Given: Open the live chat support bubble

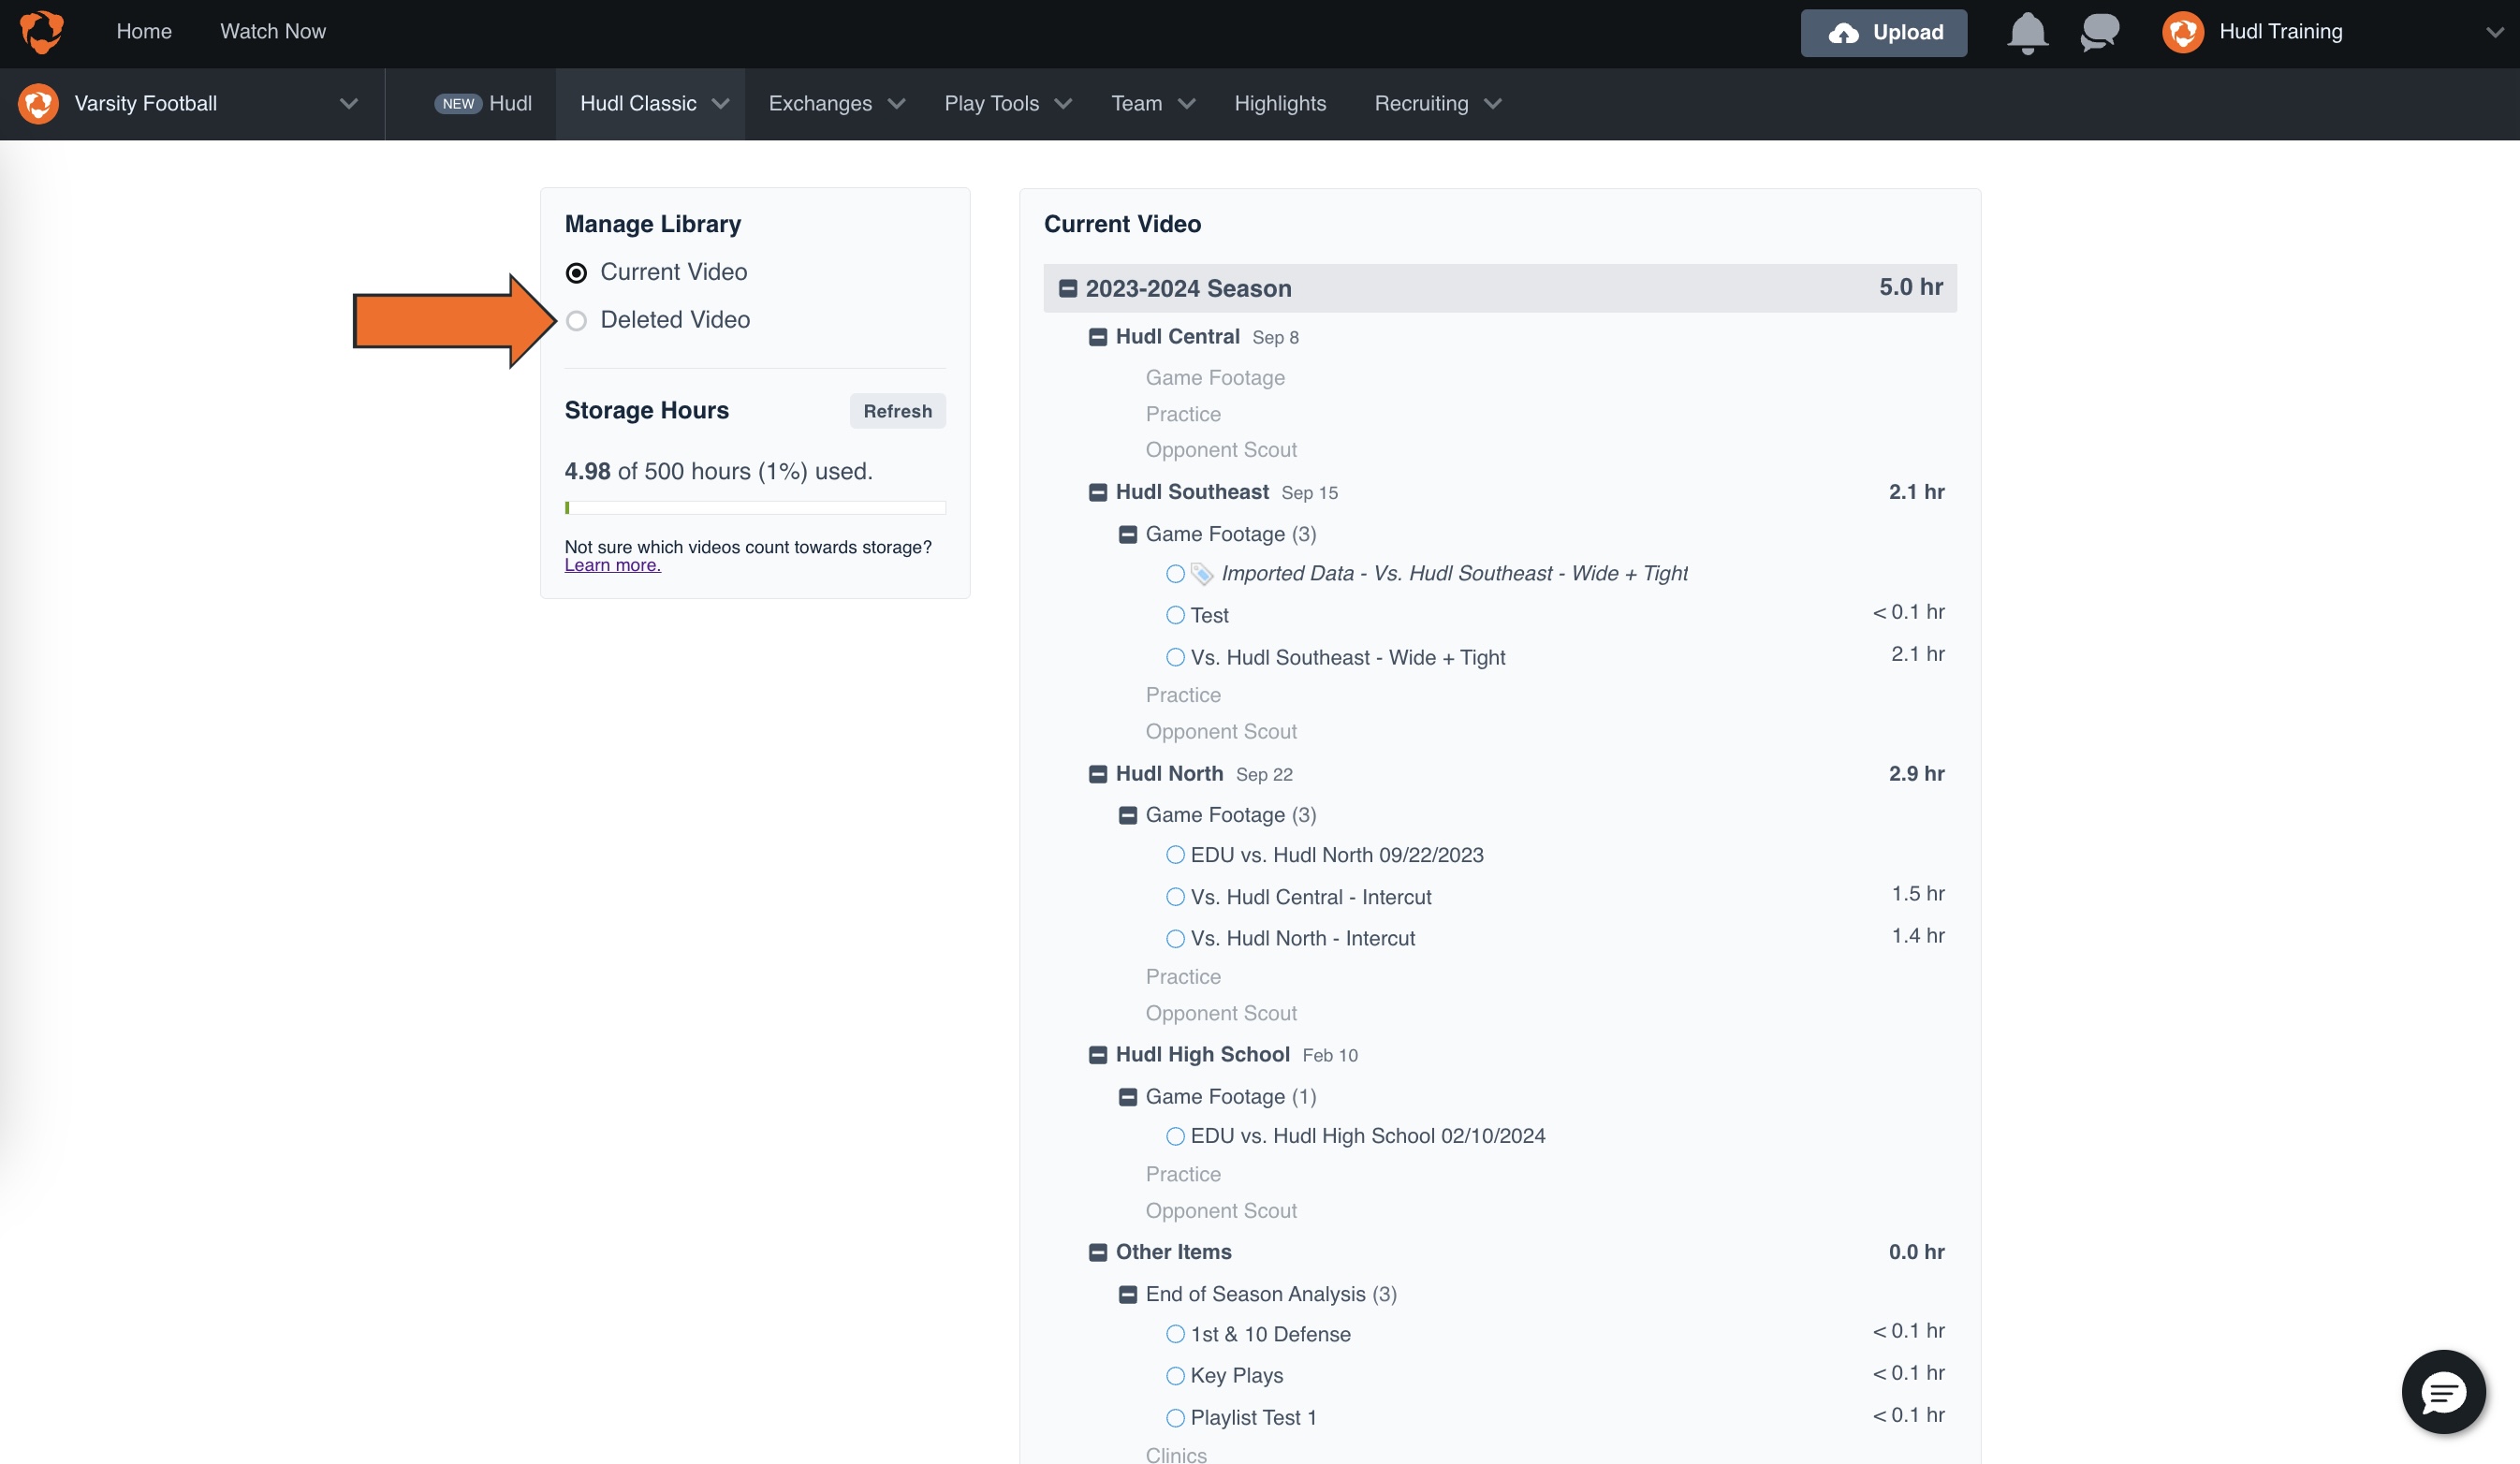Looking at the screenshot, I should click(2442, 1391).
